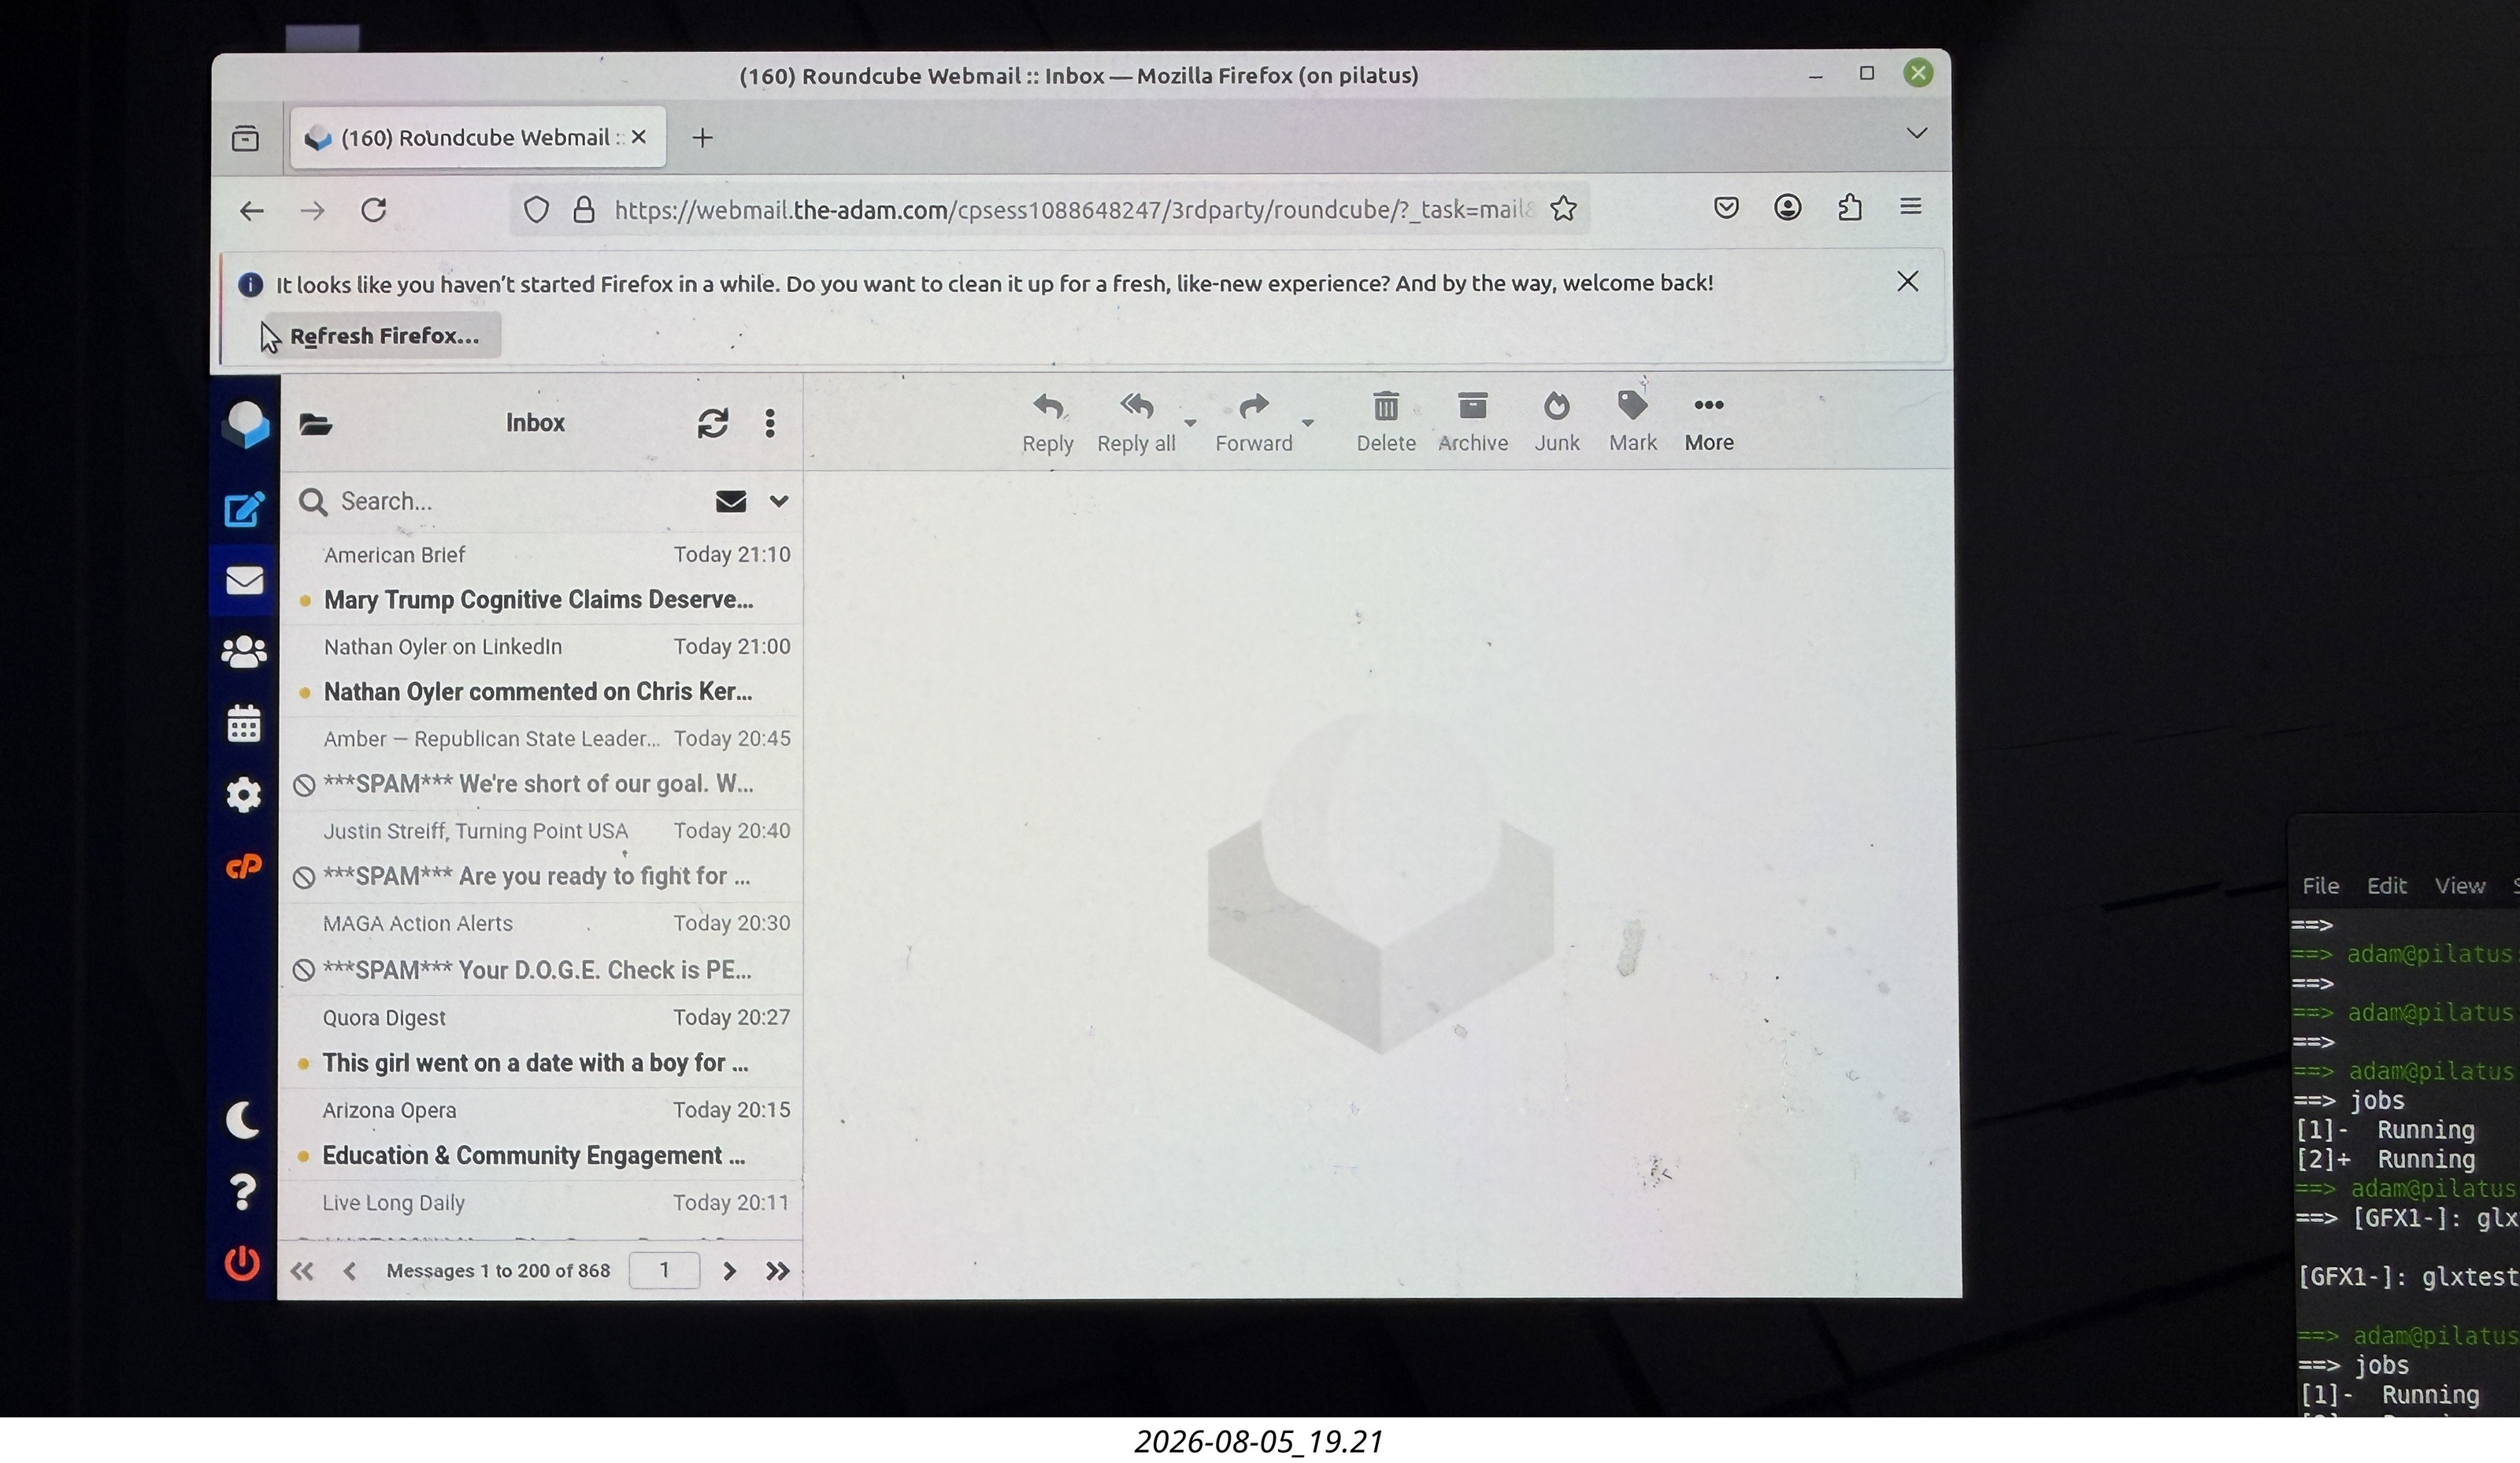2520x1463 pixels.
Task: Open the Nathan Oyler LinkedIn comment message
Action: 541,670
